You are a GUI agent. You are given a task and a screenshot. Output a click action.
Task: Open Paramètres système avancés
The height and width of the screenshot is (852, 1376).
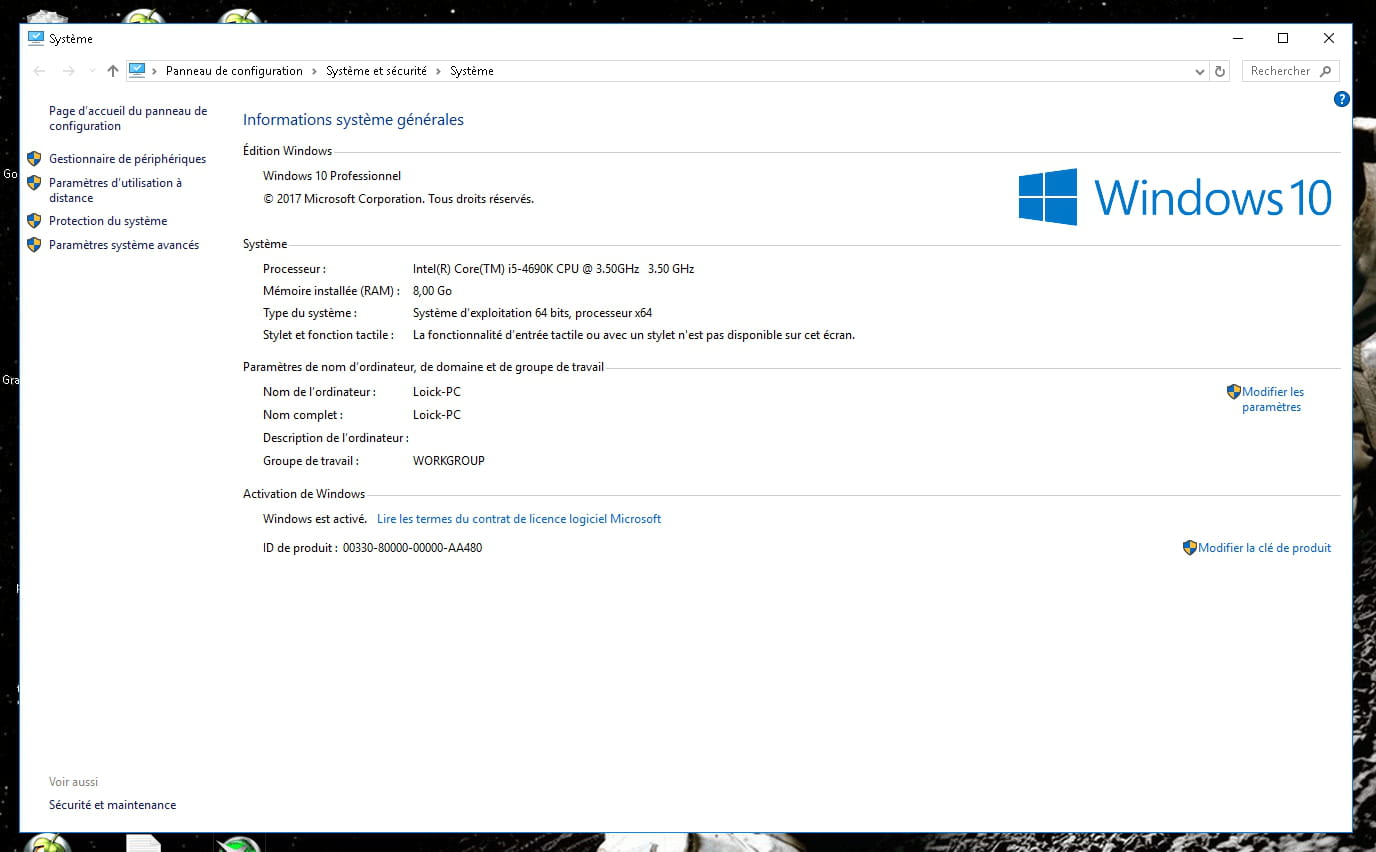[x=124, y=245]
